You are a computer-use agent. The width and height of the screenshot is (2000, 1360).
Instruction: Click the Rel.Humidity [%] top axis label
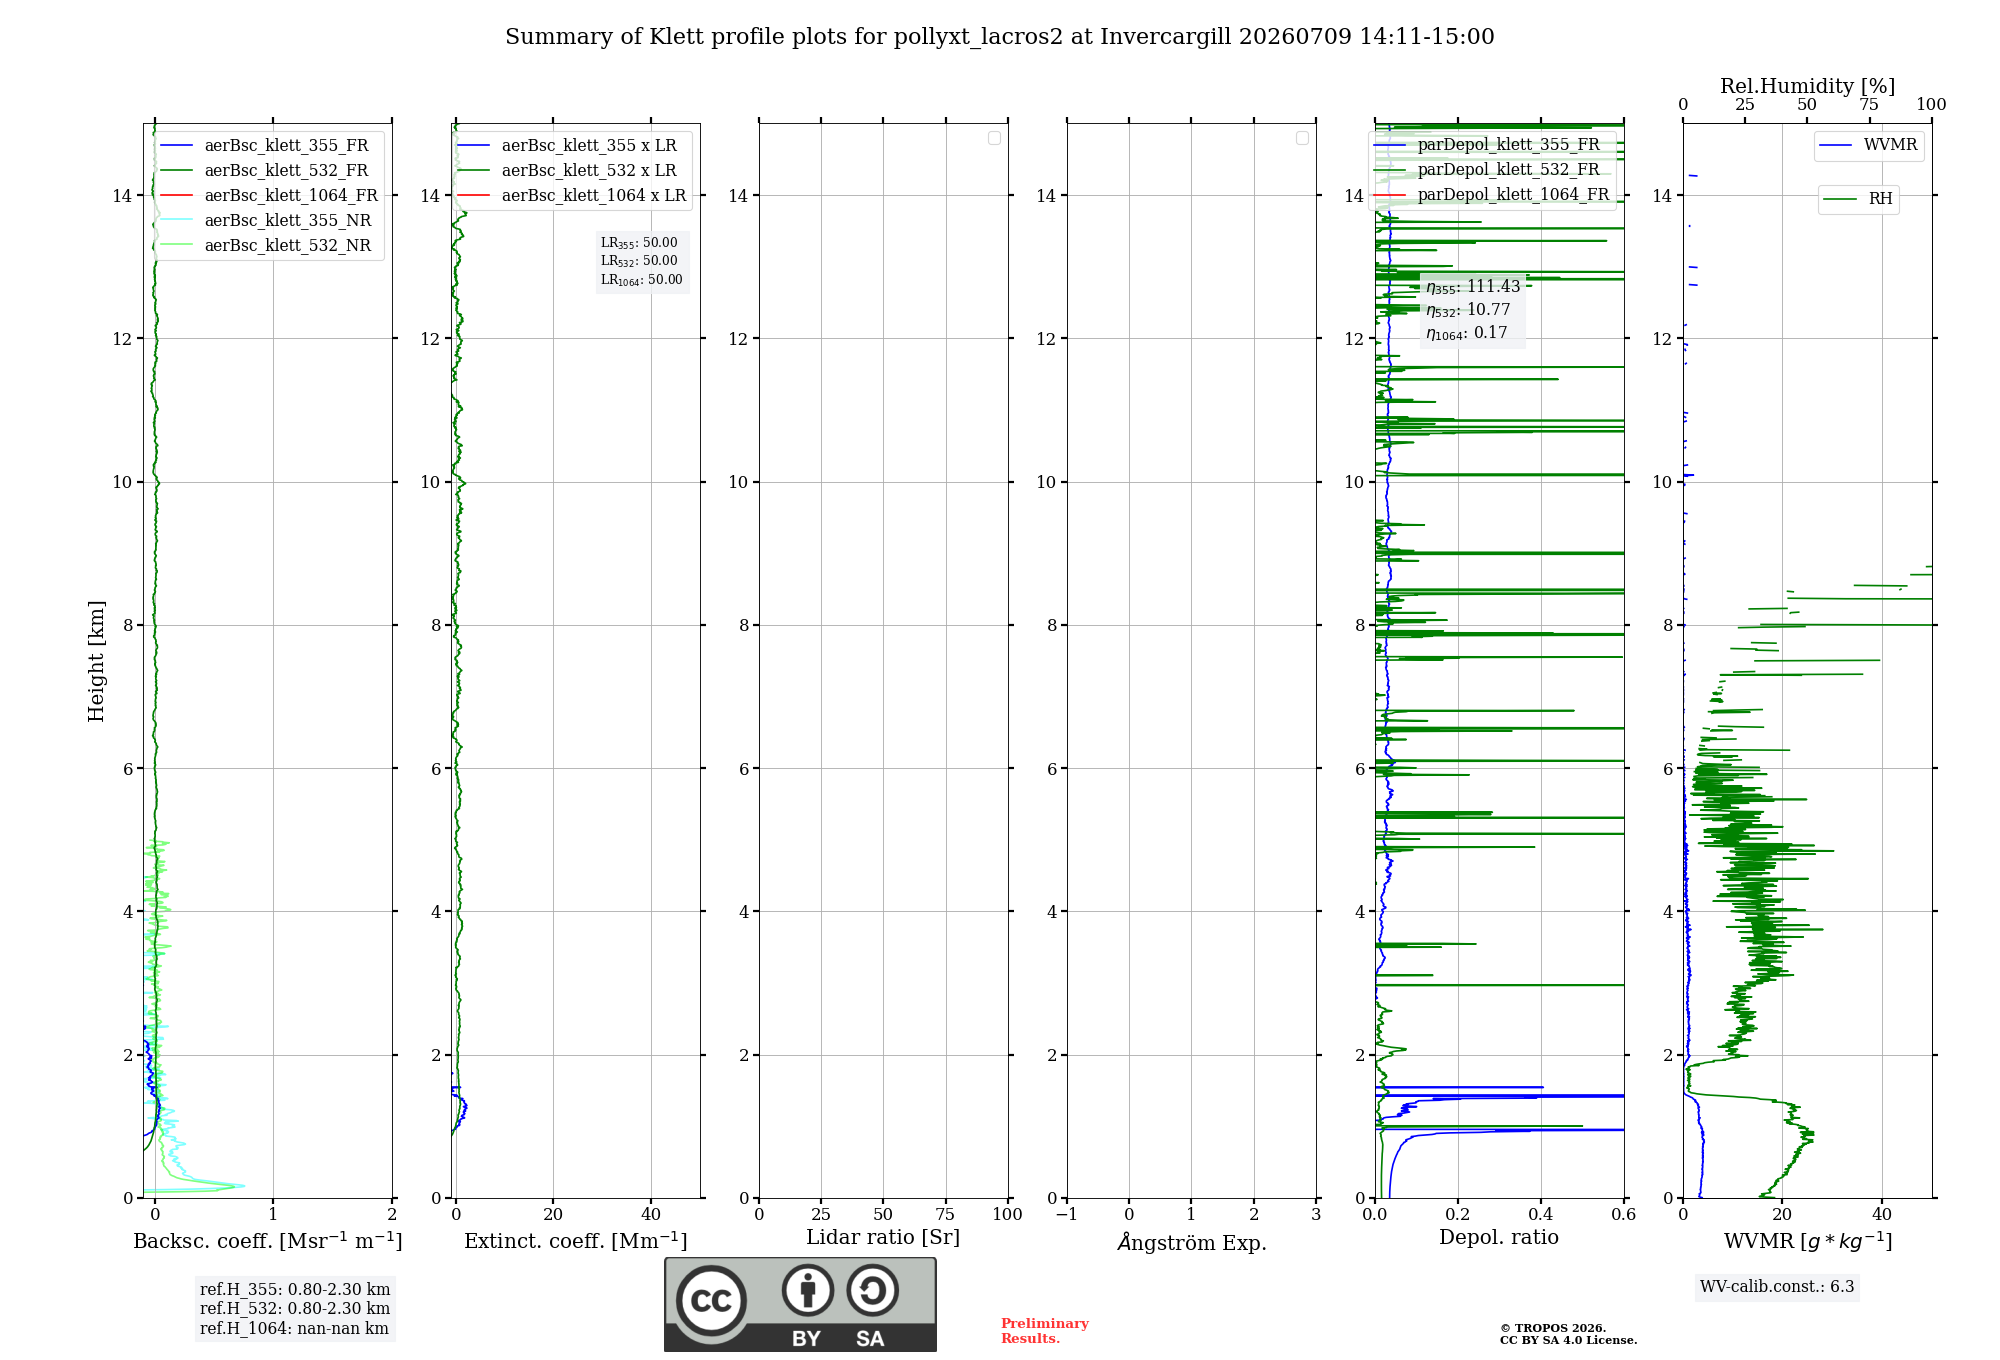(x=1808, y=86)
